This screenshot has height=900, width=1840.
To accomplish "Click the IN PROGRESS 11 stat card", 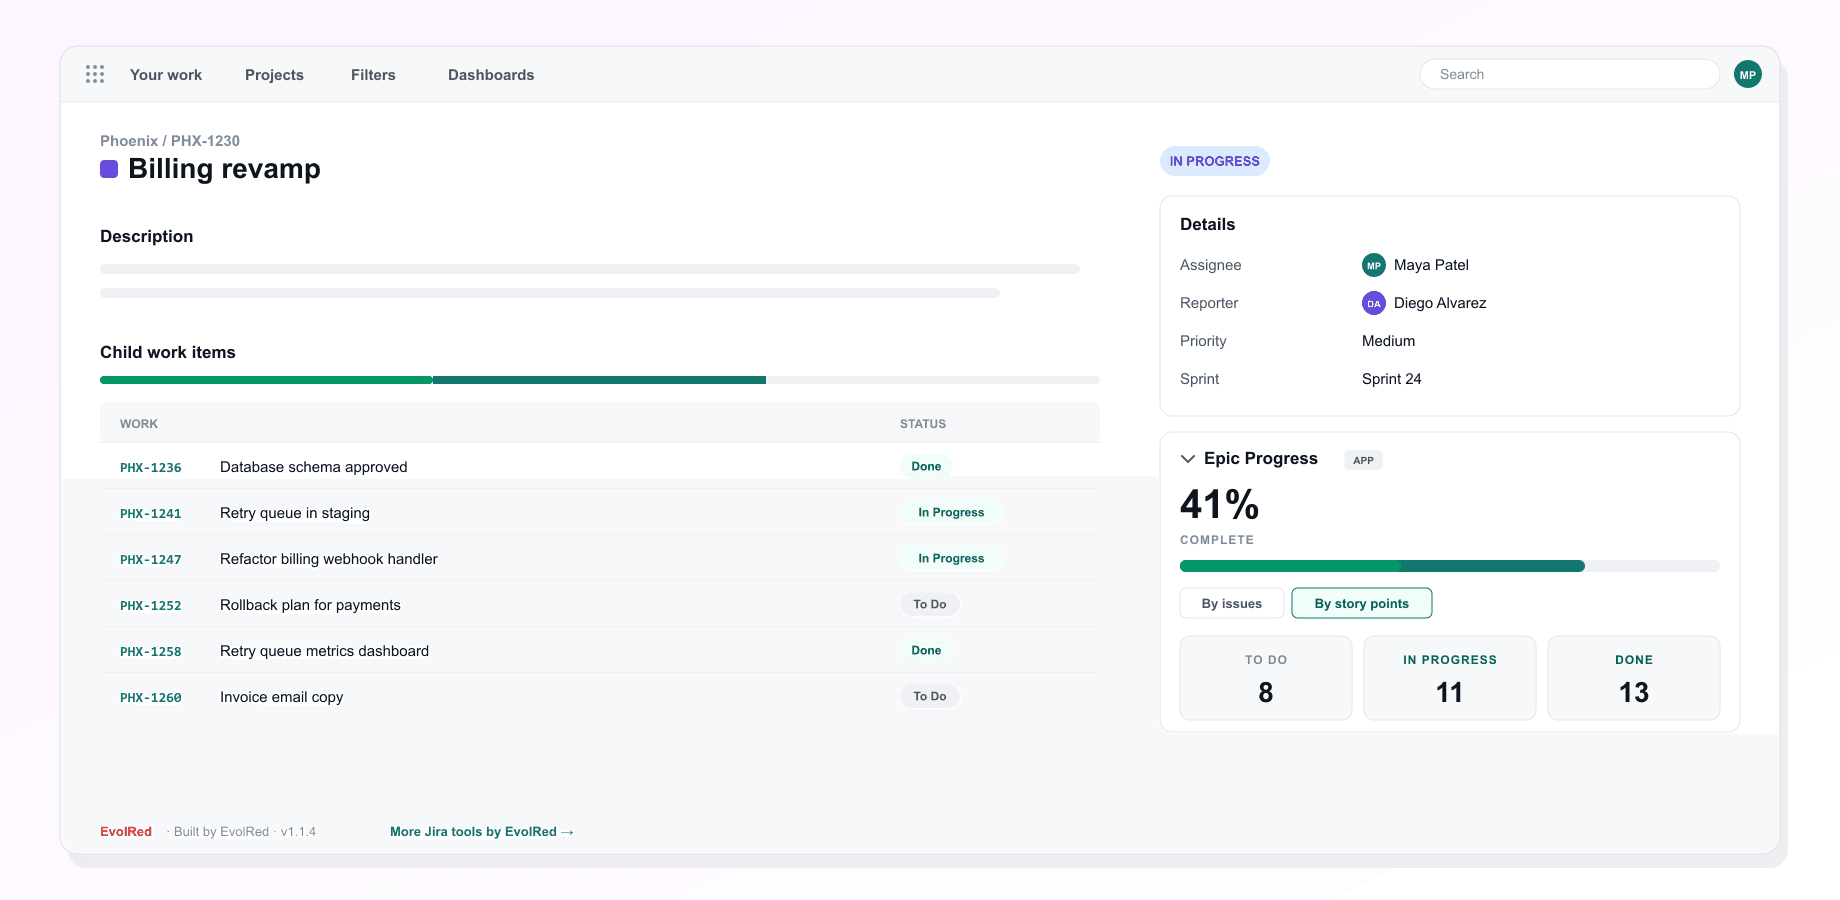I will pos(1450,678).
